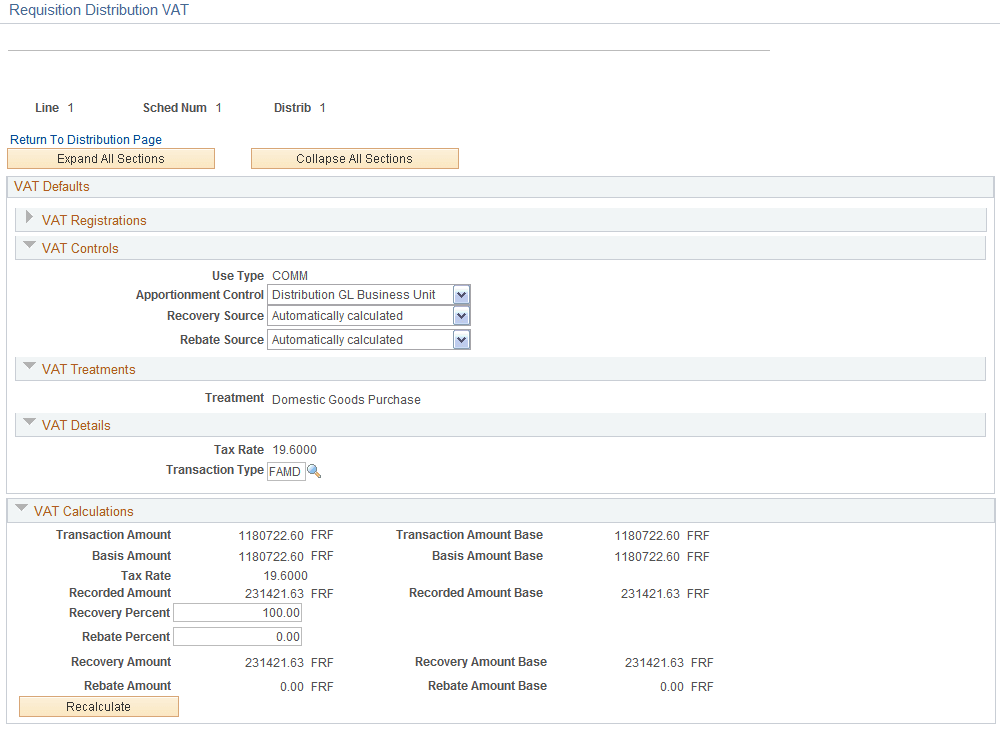1000x730 pixels.
Task: Select the Use Type value COMM
Action: (x=290, y=276)
